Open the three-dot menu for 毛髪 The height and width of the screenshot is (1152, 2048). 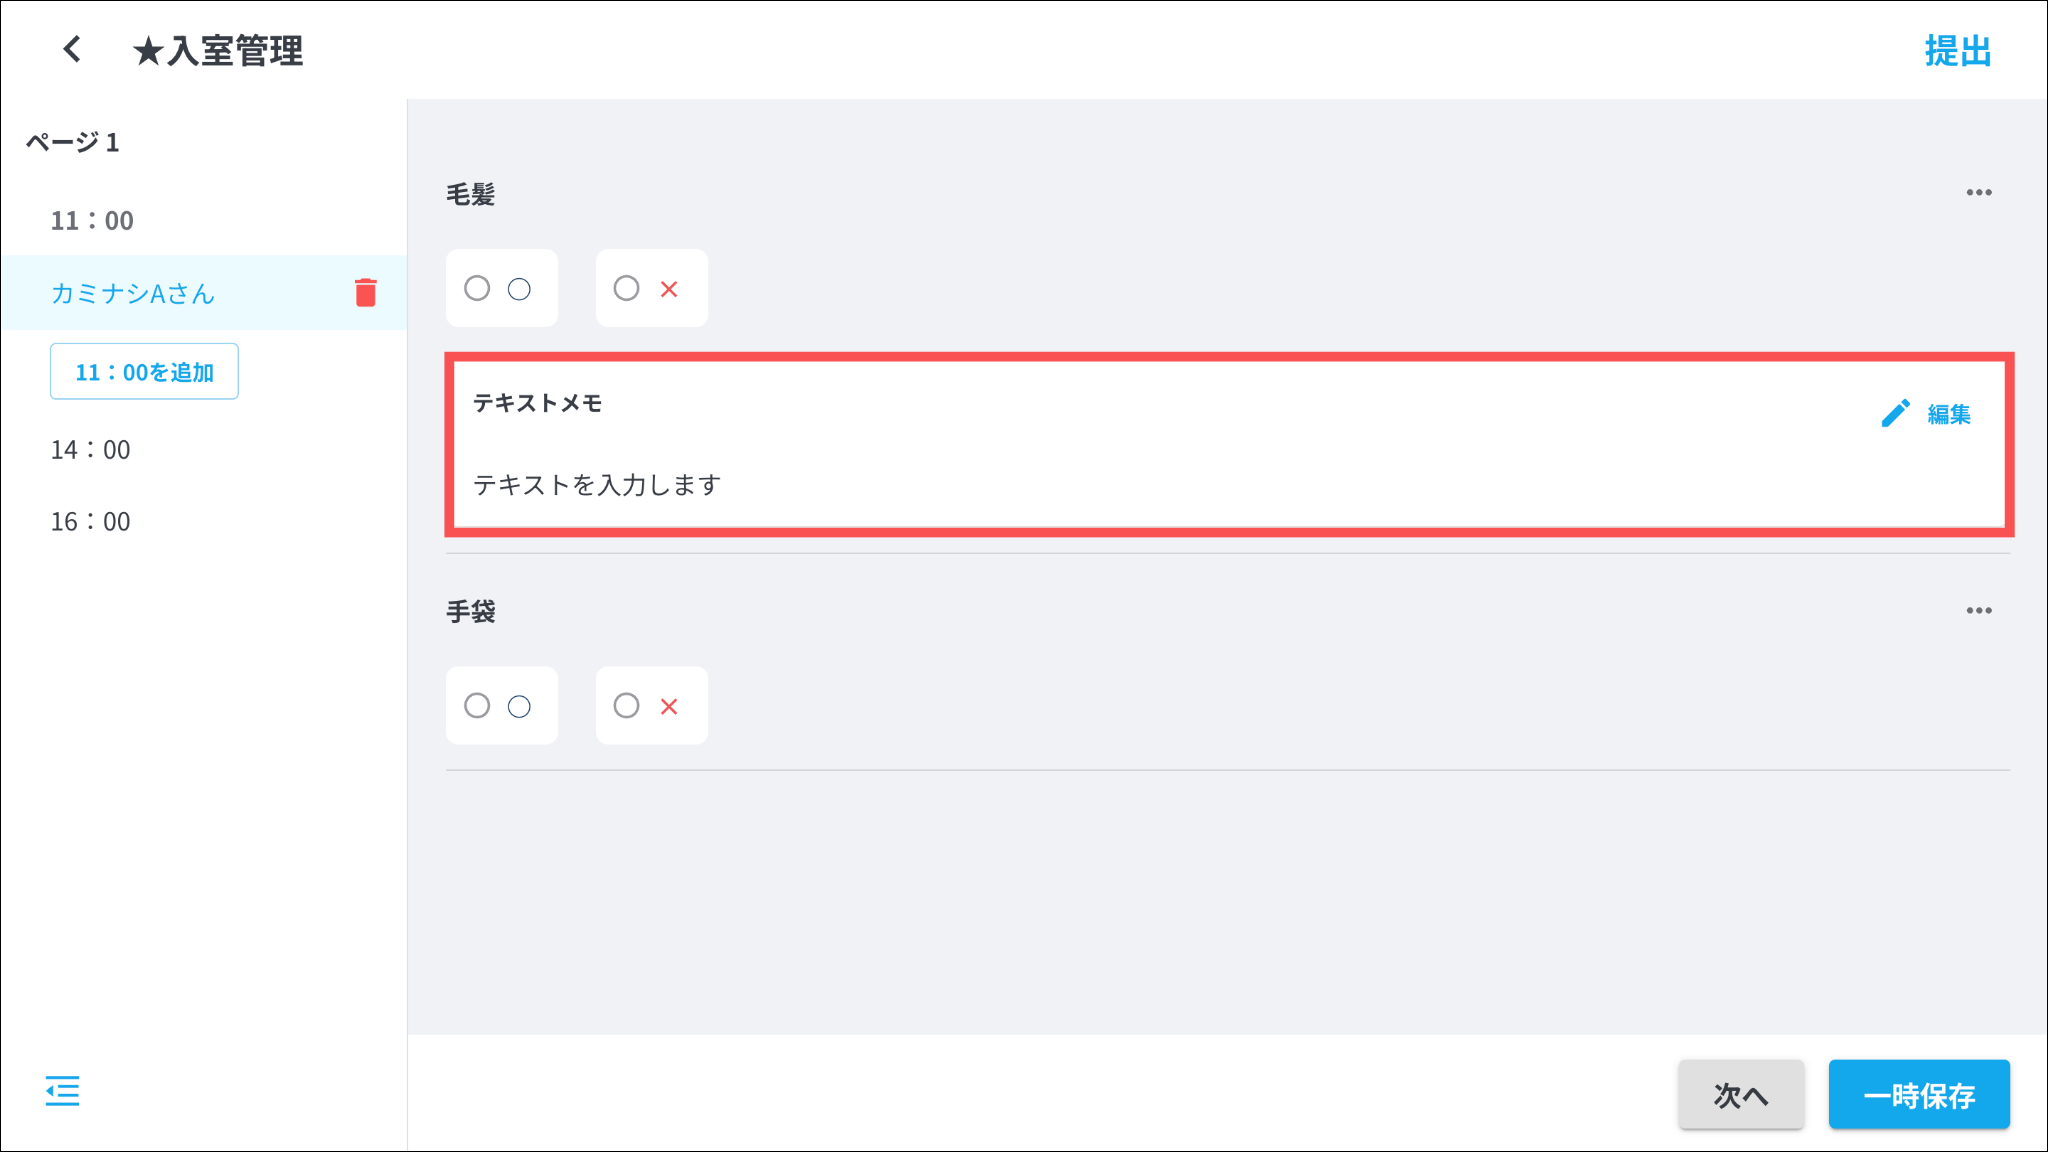click(1979, 193)
